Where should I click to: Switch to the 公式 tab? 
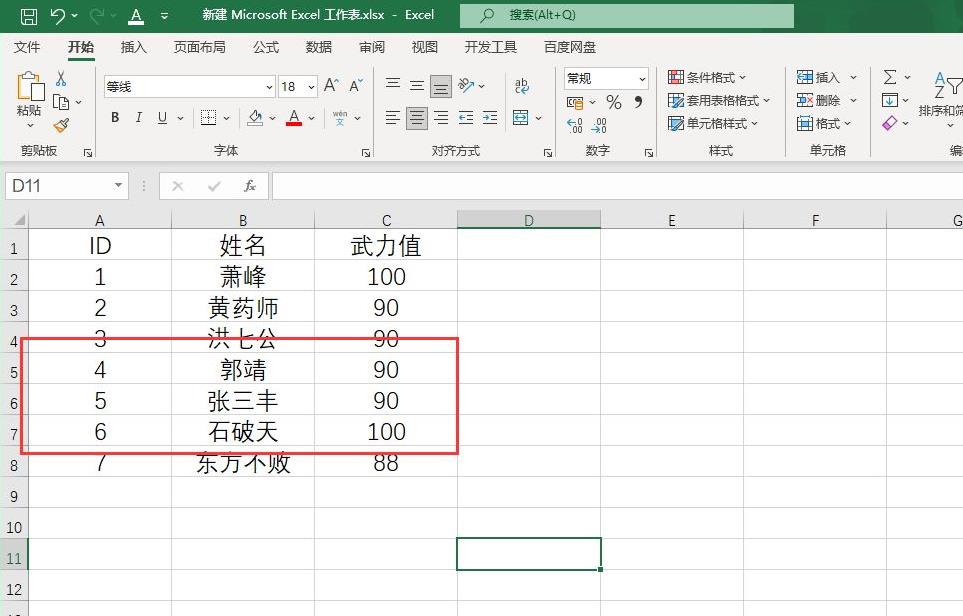[x=266, y=47]
